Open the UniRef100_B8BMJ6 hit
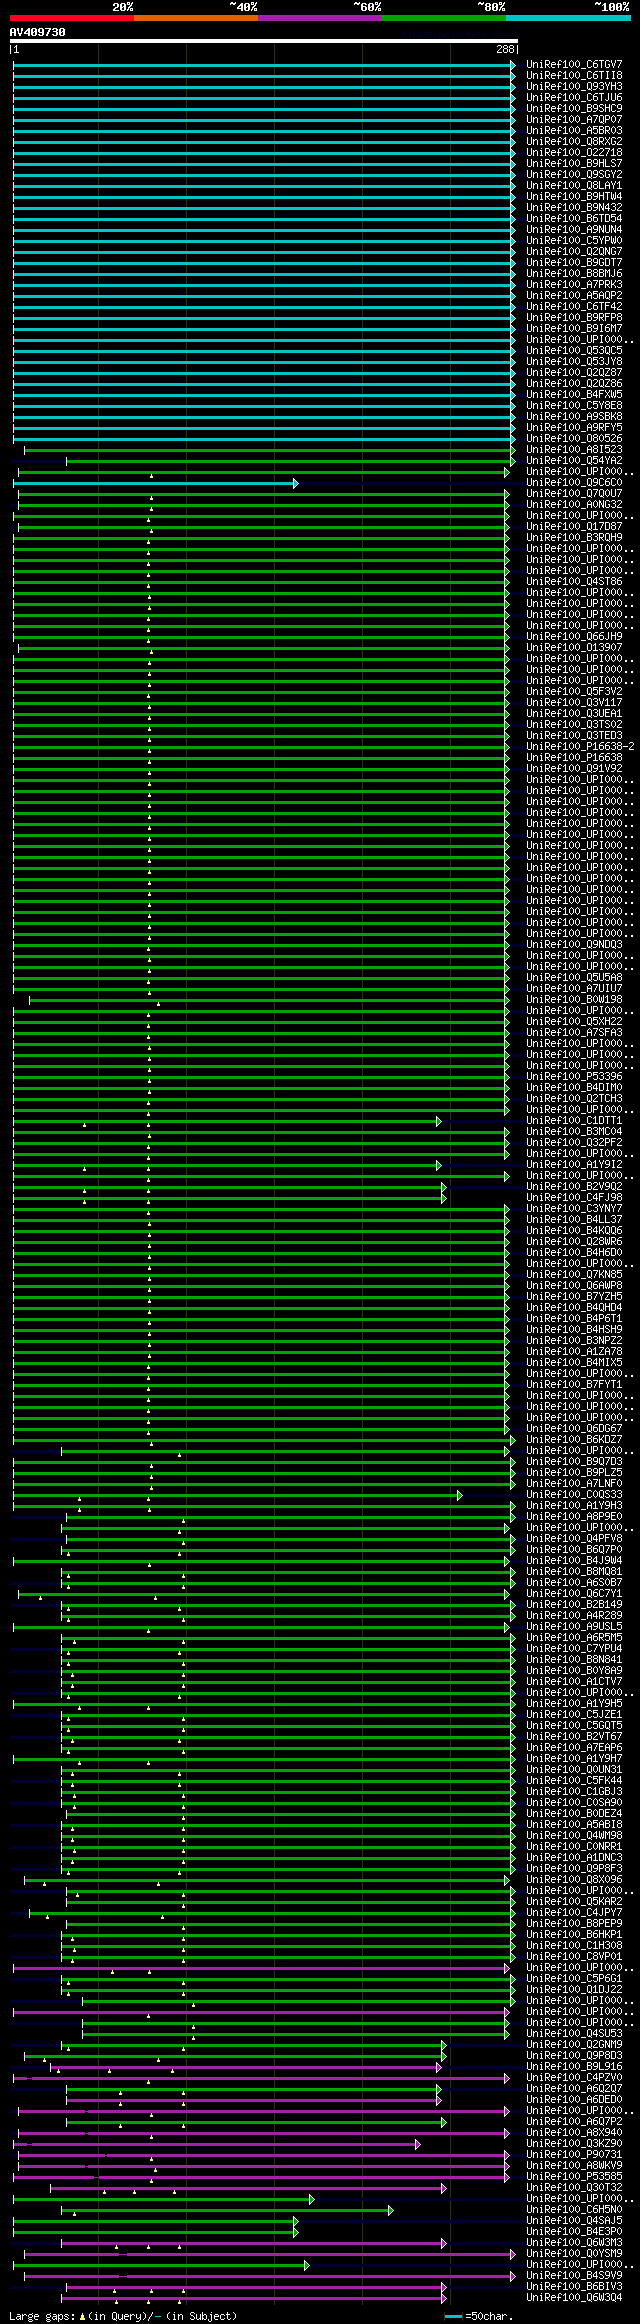Screen dimensions: 640x2324 tap(574, 273)
